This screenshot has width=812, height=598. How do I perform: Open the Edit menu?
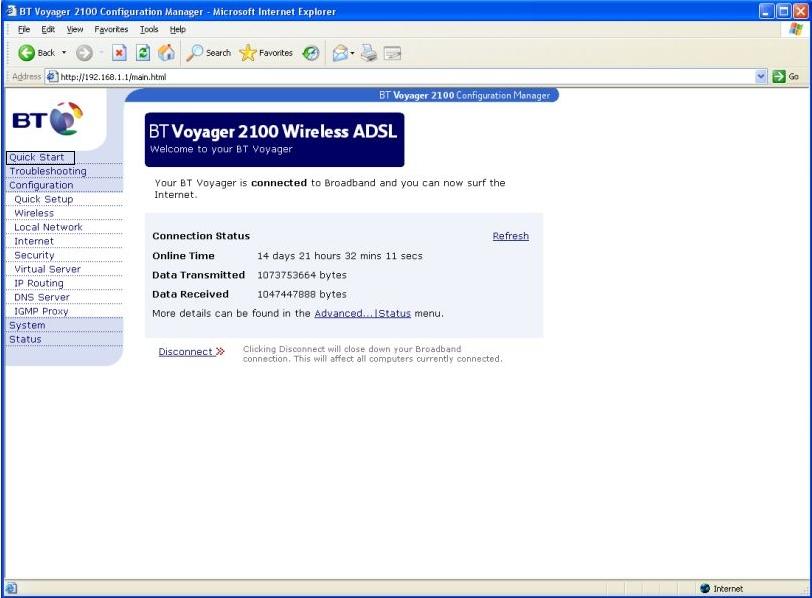(48, 30)
